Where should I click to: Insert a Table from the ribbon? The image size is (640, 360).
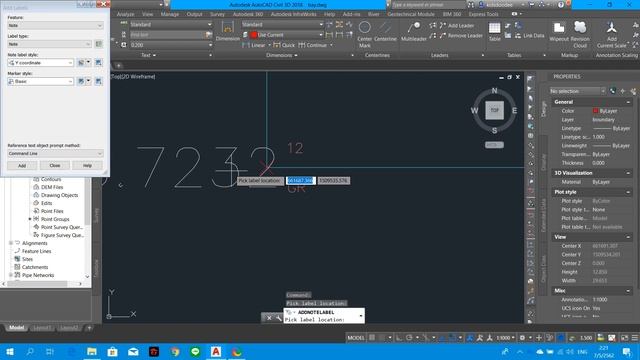pyautogui.click(x=494, y=31)
